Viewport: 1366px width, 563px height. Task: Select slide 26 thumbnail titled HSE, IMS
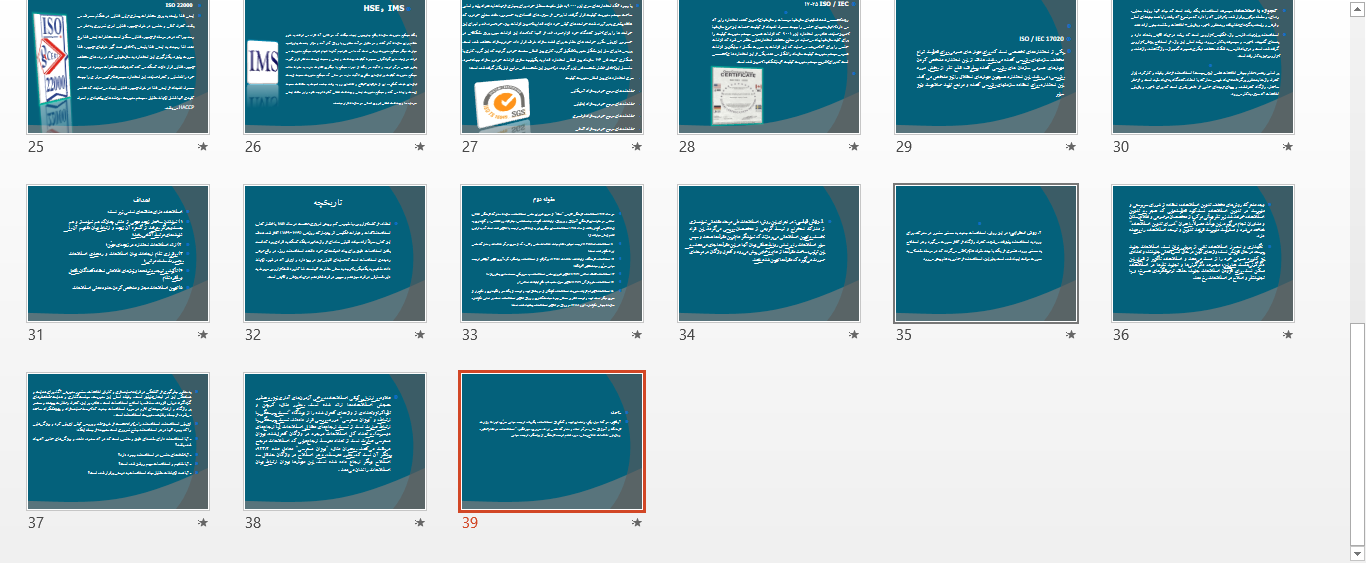(x=335, y=66)
